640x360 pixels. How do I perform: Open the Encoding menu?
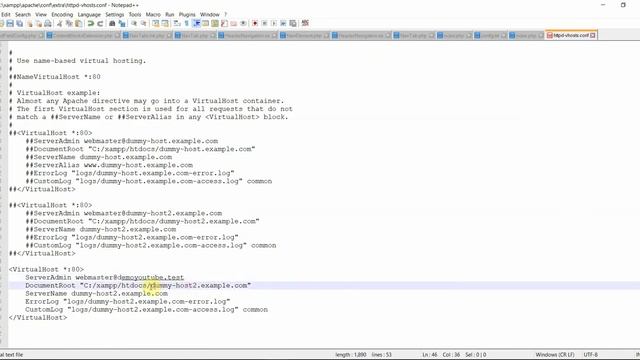pos(62,14)
